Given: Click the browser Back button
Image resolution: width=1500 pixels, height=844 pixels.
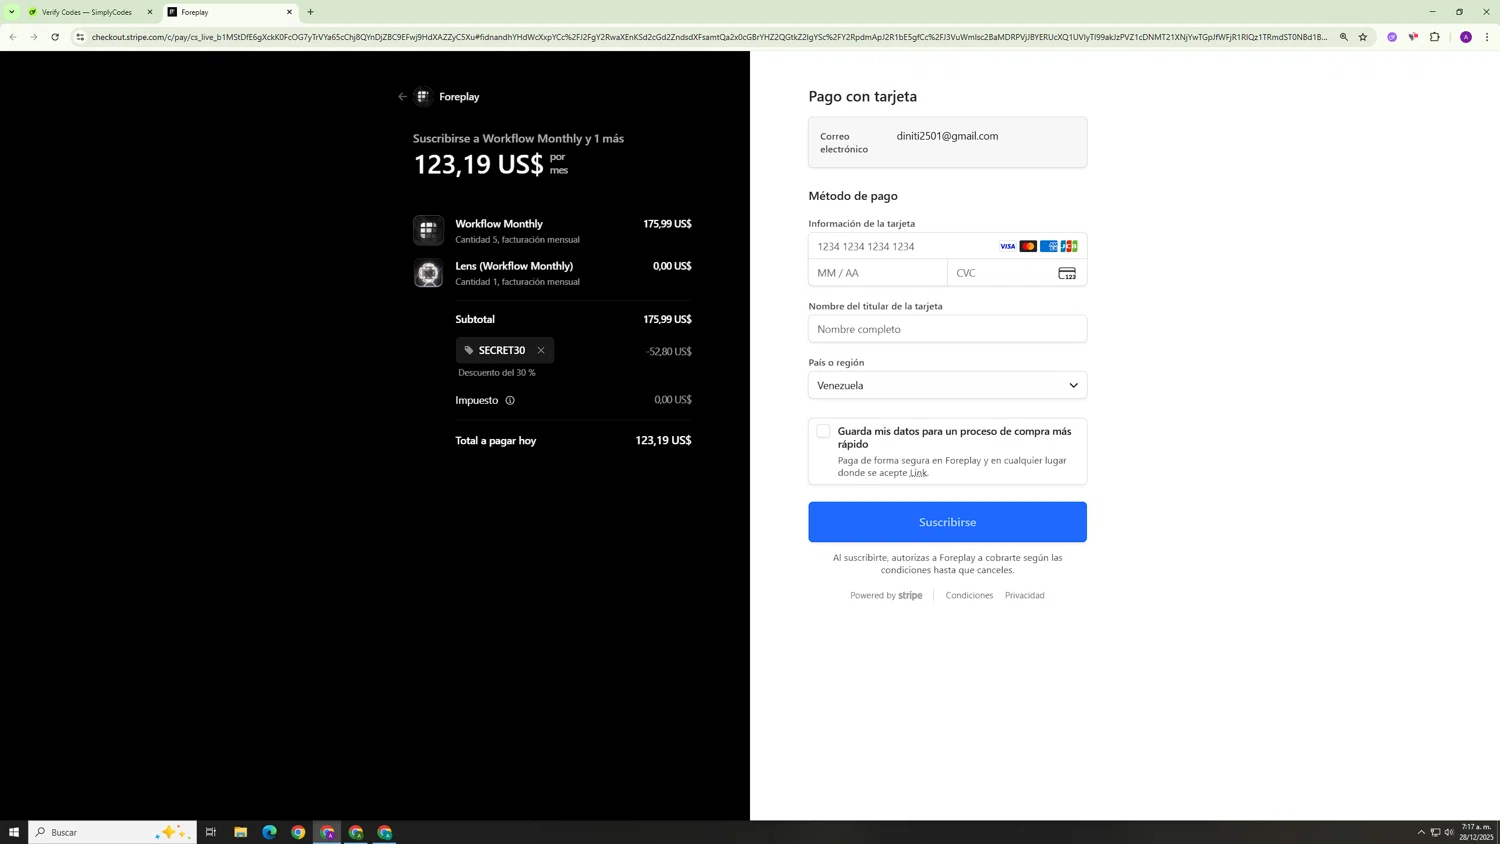Looking at the screenshot, I should (x=13, y=37).
